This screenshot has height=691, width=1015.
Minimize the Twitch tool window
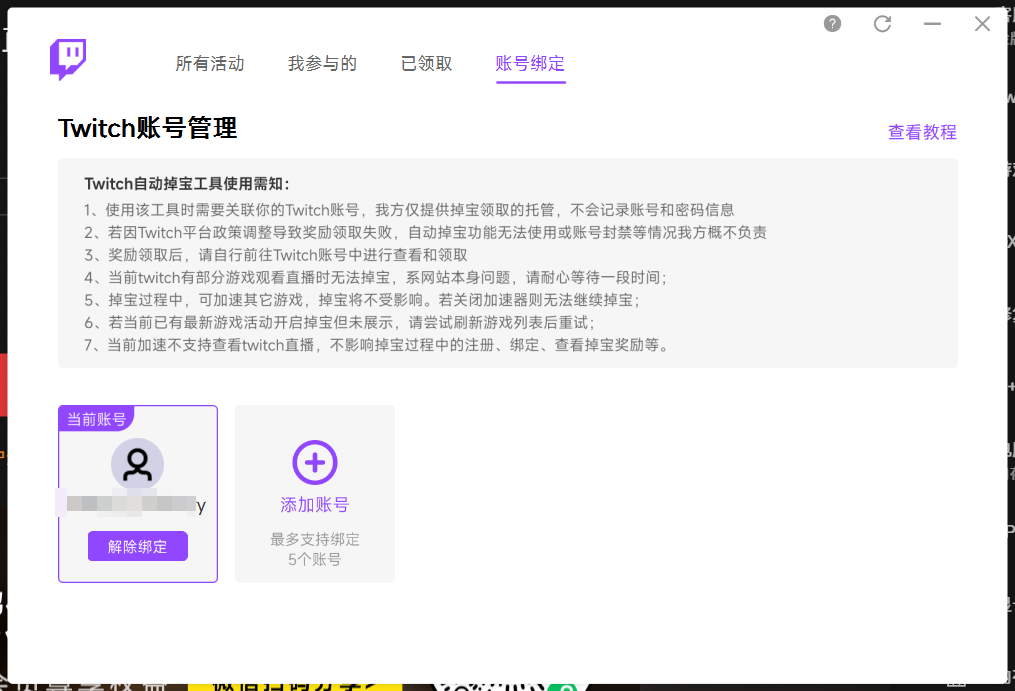(x=932, y=24)
